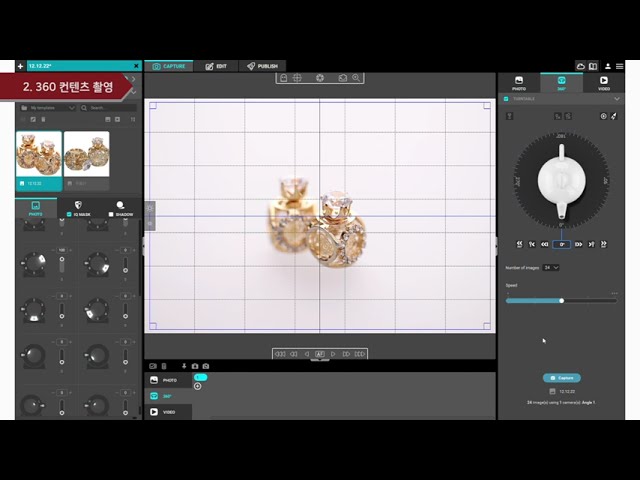Move focus far backward with the triple-left arrow

pyautogui.click(x=280, y=354)
